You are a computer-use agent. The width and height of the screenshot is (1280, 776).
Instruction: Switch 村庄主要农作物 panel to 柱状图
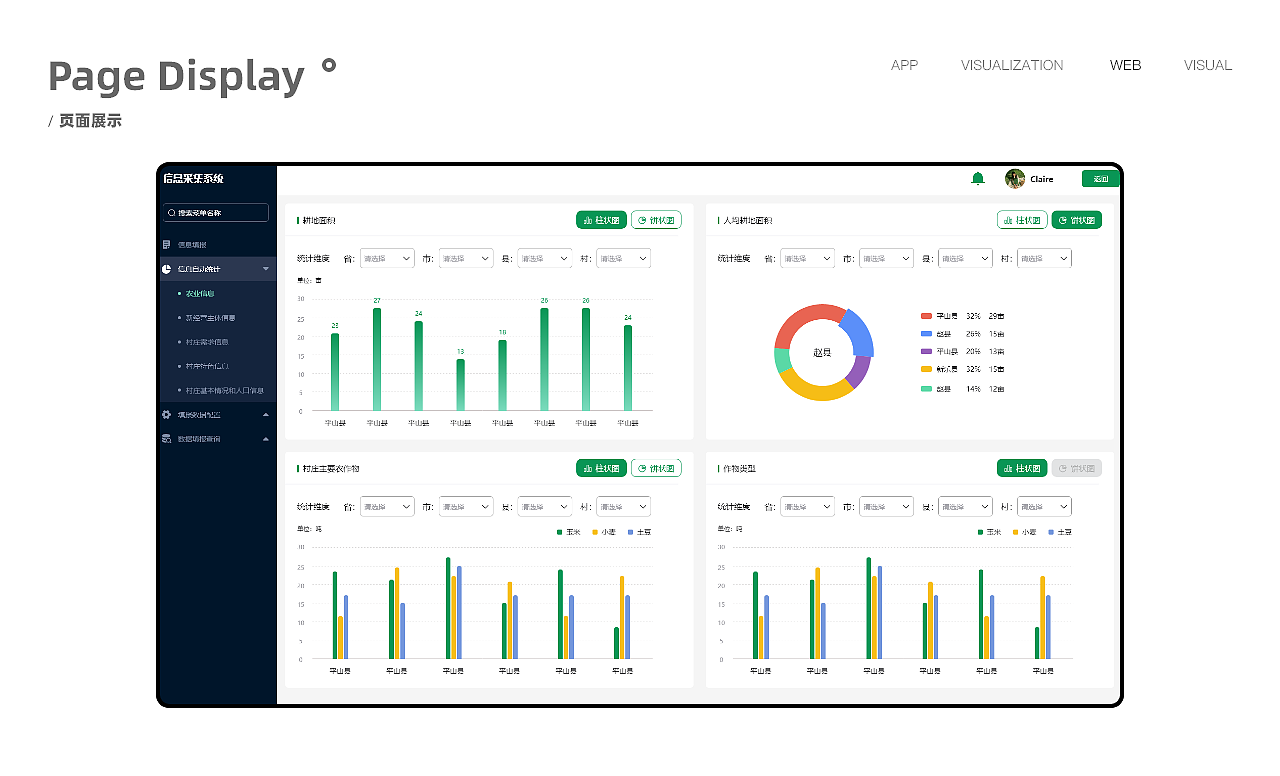tap(601, 468)
